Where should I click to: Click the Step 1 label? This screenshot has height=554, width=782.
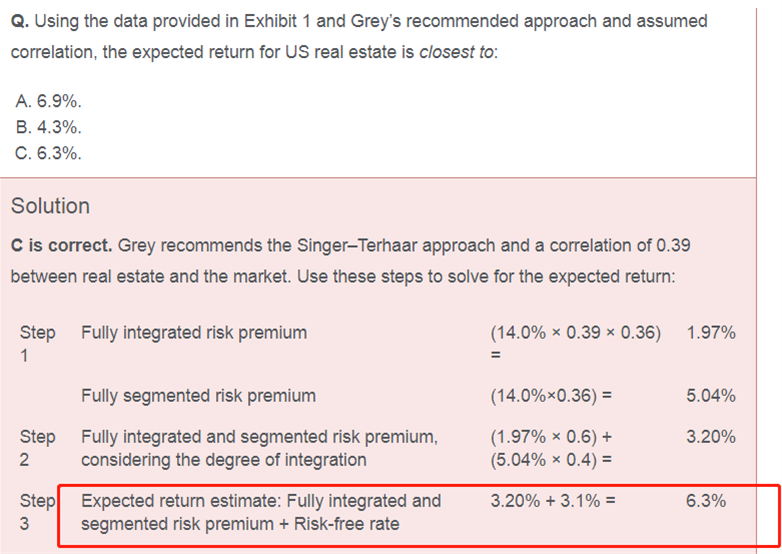(x=37, y=344)
